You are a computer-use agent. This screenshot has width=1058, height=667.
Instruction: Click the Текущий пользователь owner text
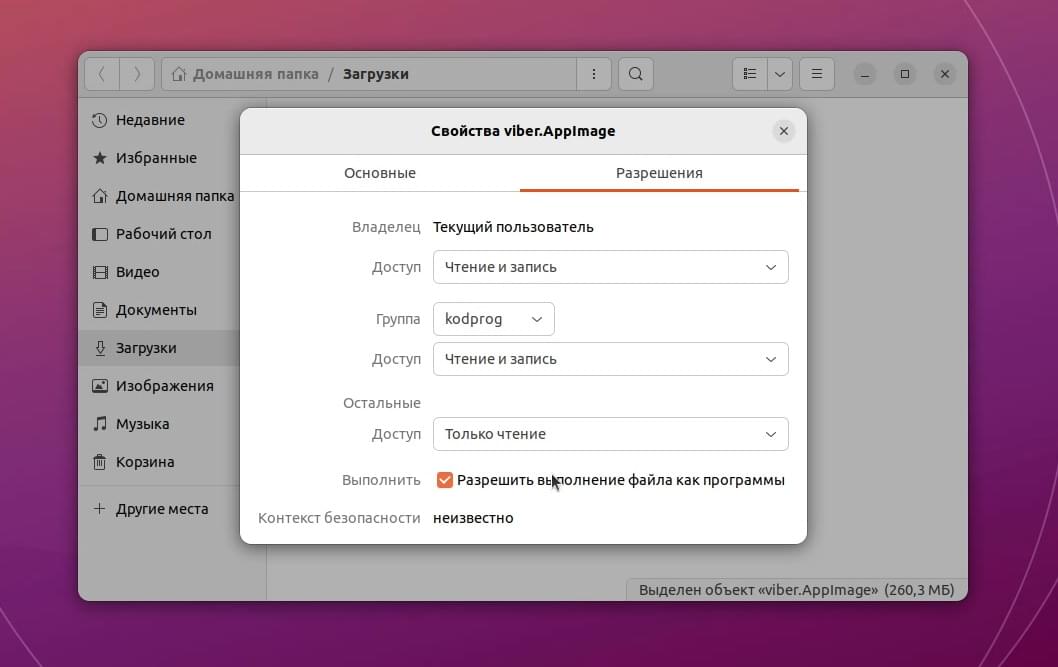click(513, 227)
